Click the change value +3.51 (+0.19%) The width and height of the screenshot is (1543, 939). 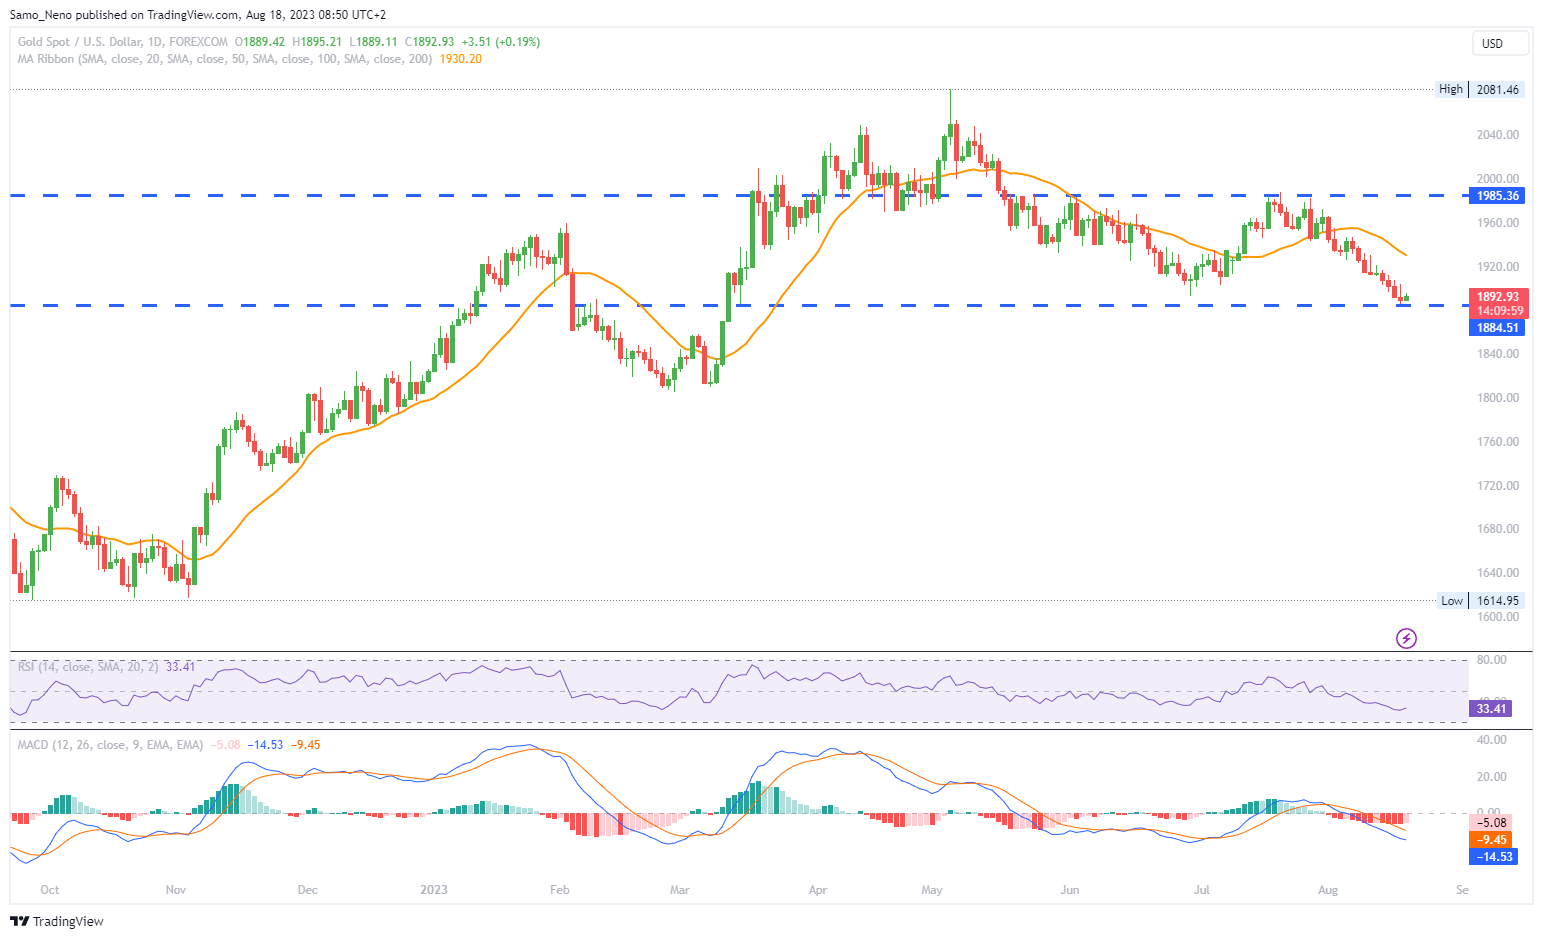tap(501, 42)
